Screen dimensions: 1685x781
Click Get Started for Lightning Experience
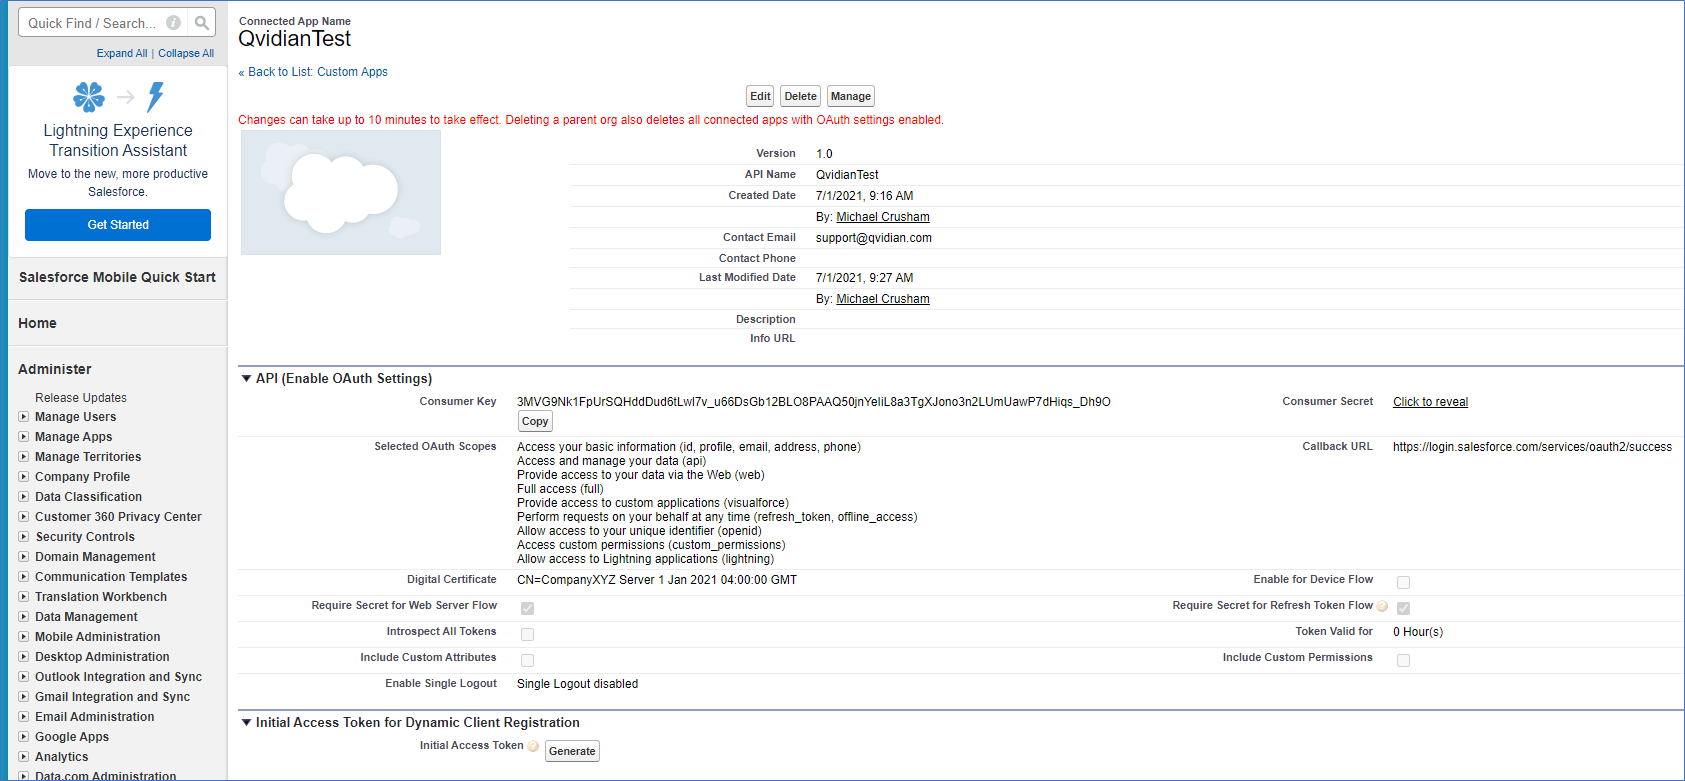click(118, 225)
